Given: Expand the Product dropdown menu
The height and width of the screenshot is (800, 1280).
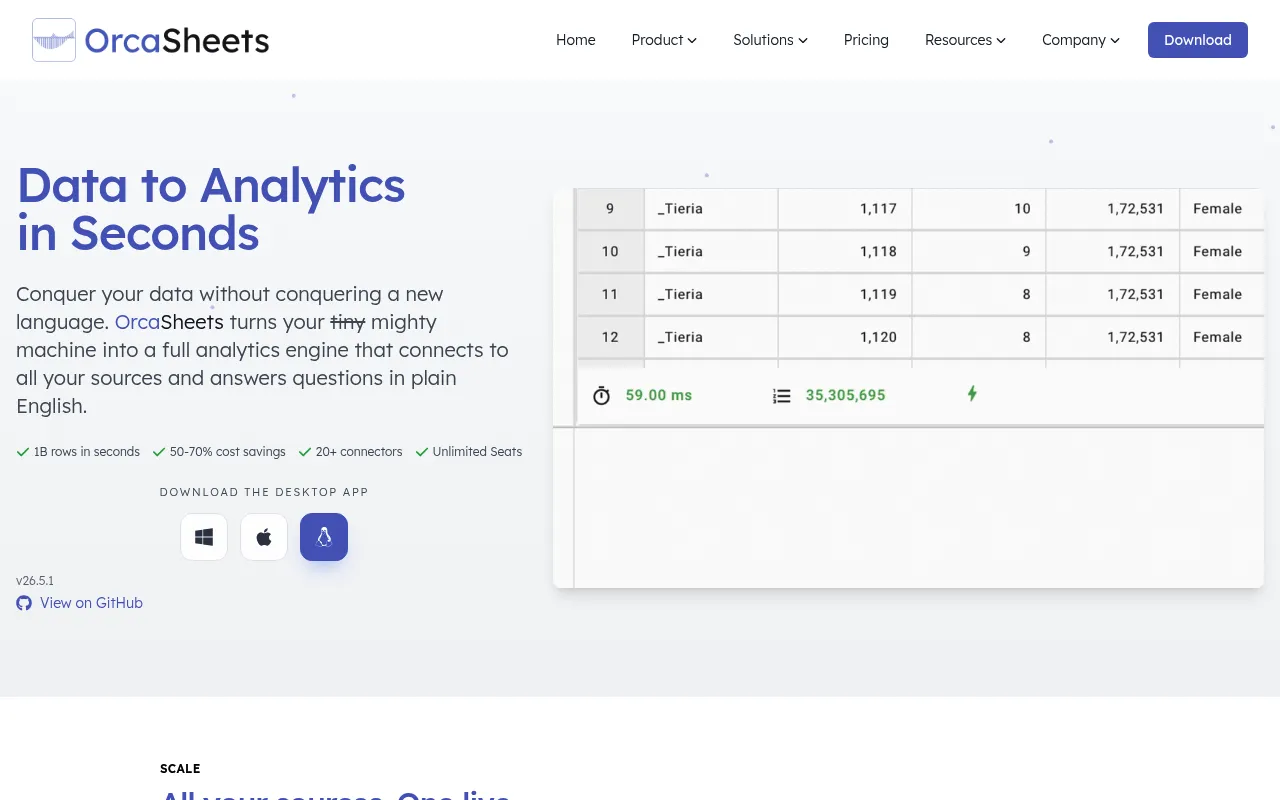Looking at the screenshot, I should (664, 40).
